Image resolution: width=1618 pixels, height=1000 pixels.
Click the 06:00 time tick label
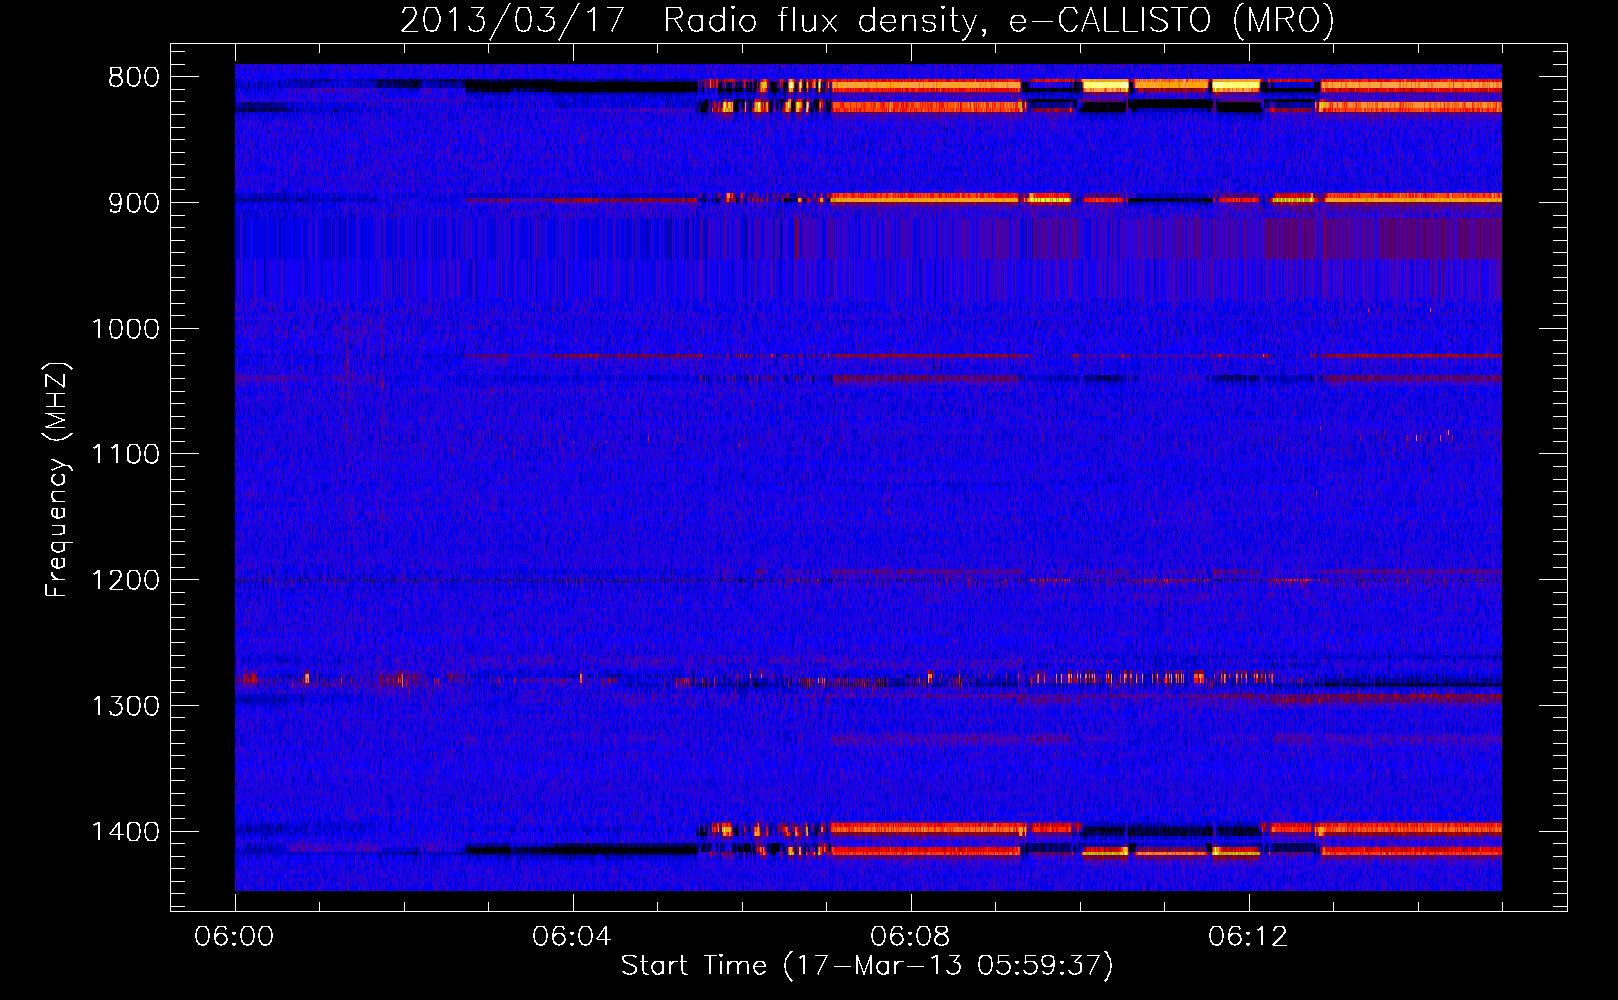[235, 937]
